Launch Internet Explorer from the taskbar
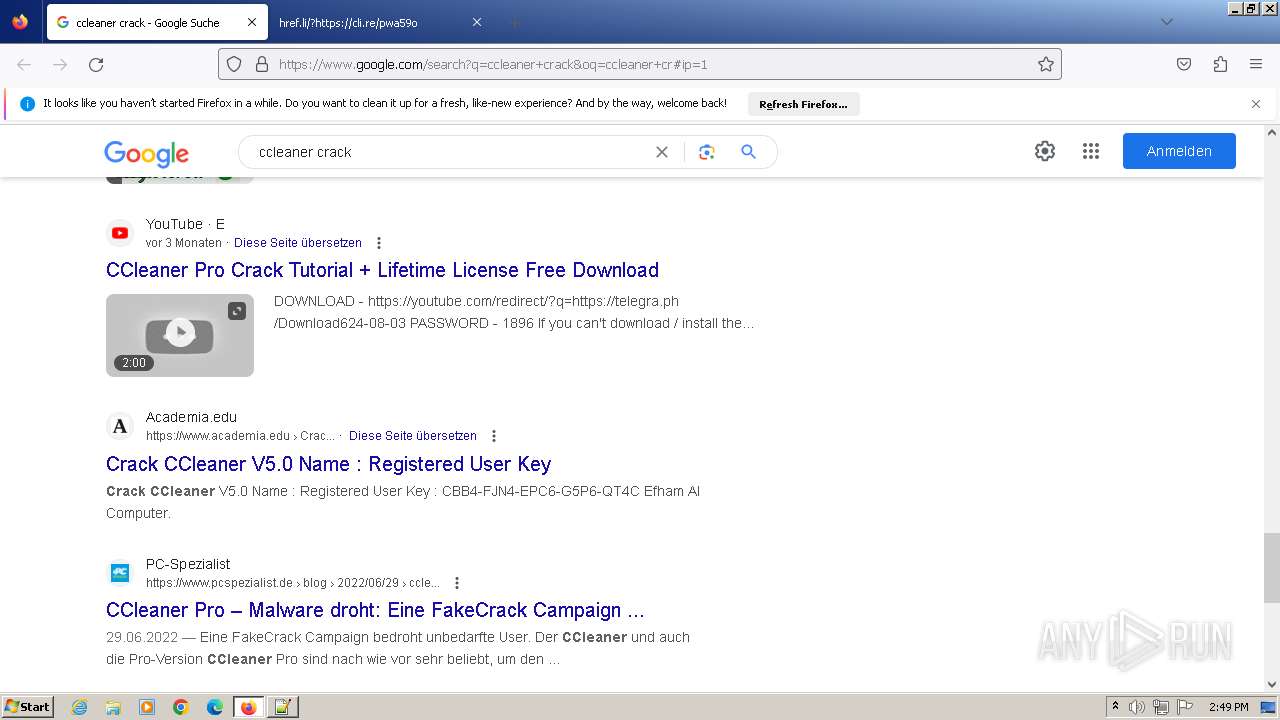1280x720 pixels. click(x=79, y=707)
